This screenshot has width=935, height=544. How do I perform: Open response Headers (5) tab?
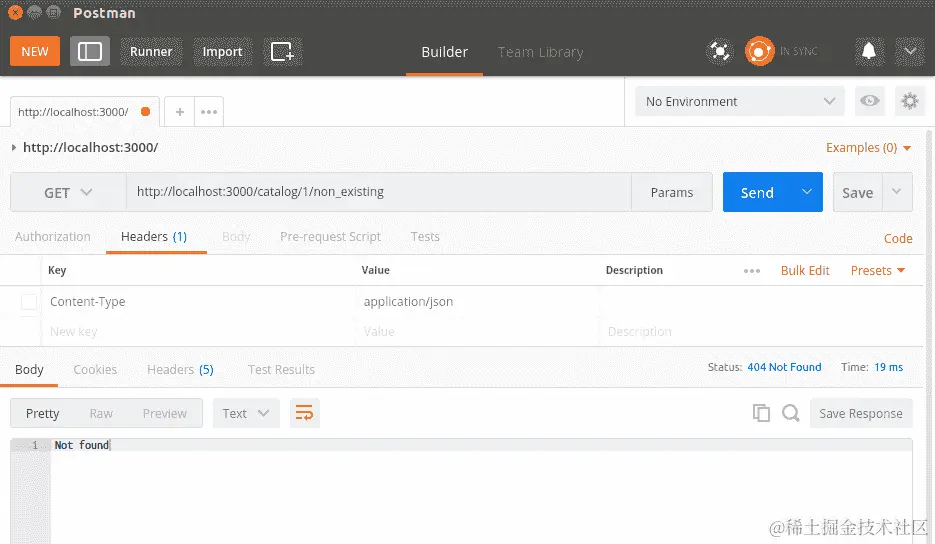pos(180,370)
